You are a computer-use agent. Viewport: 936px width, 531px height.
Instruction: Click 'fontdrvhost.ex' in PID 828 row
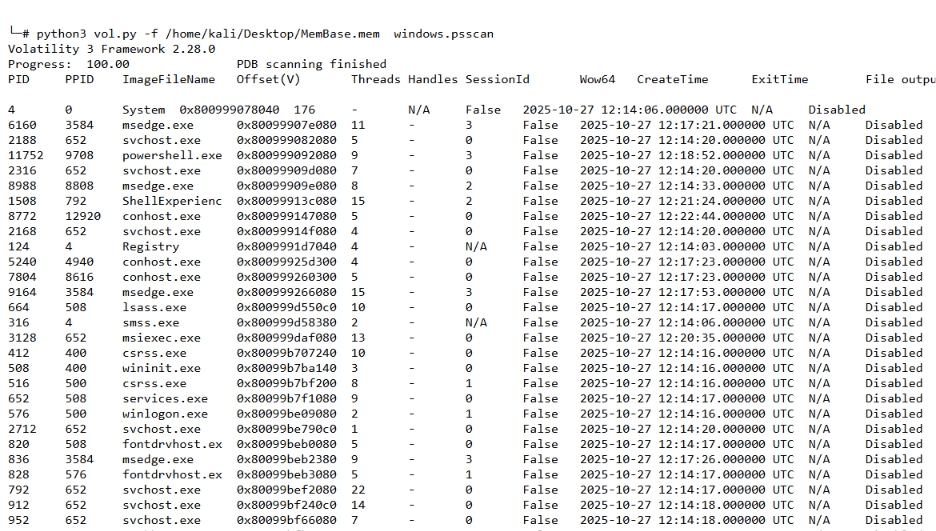click(172, 475)
